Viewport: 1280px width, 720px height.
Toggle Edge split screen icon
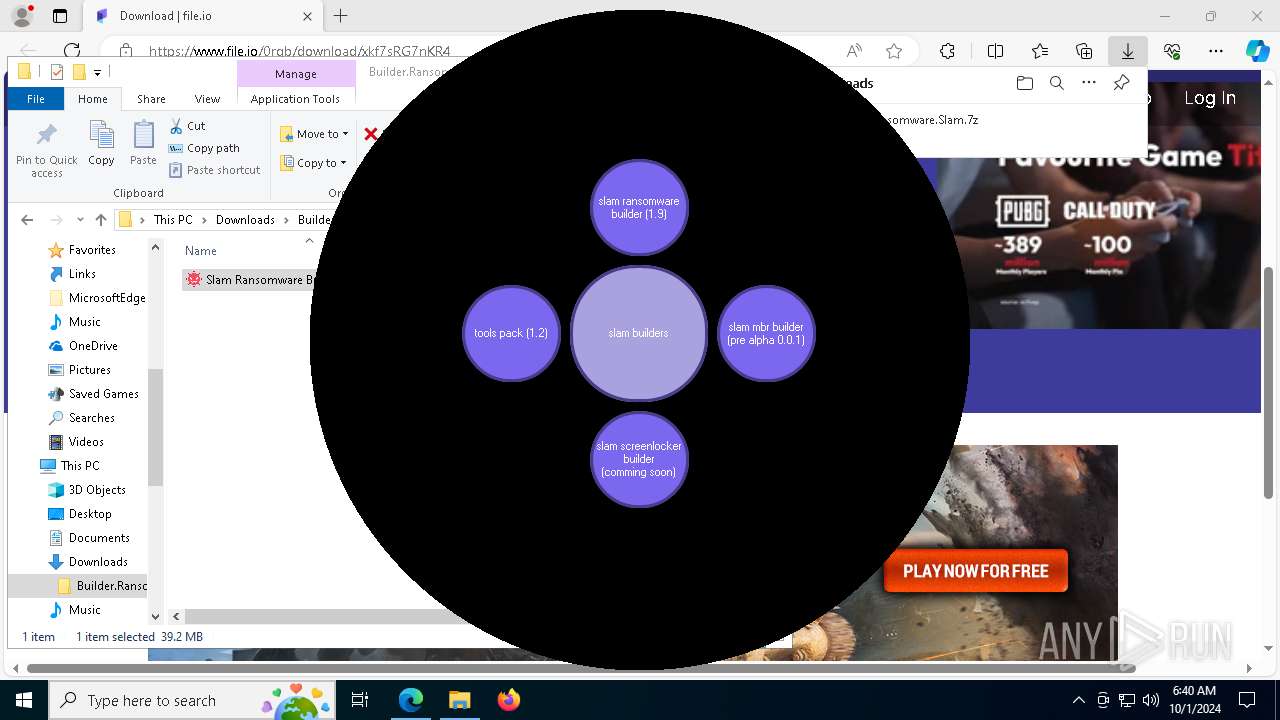pyautogui.click(x=995, y=51)
